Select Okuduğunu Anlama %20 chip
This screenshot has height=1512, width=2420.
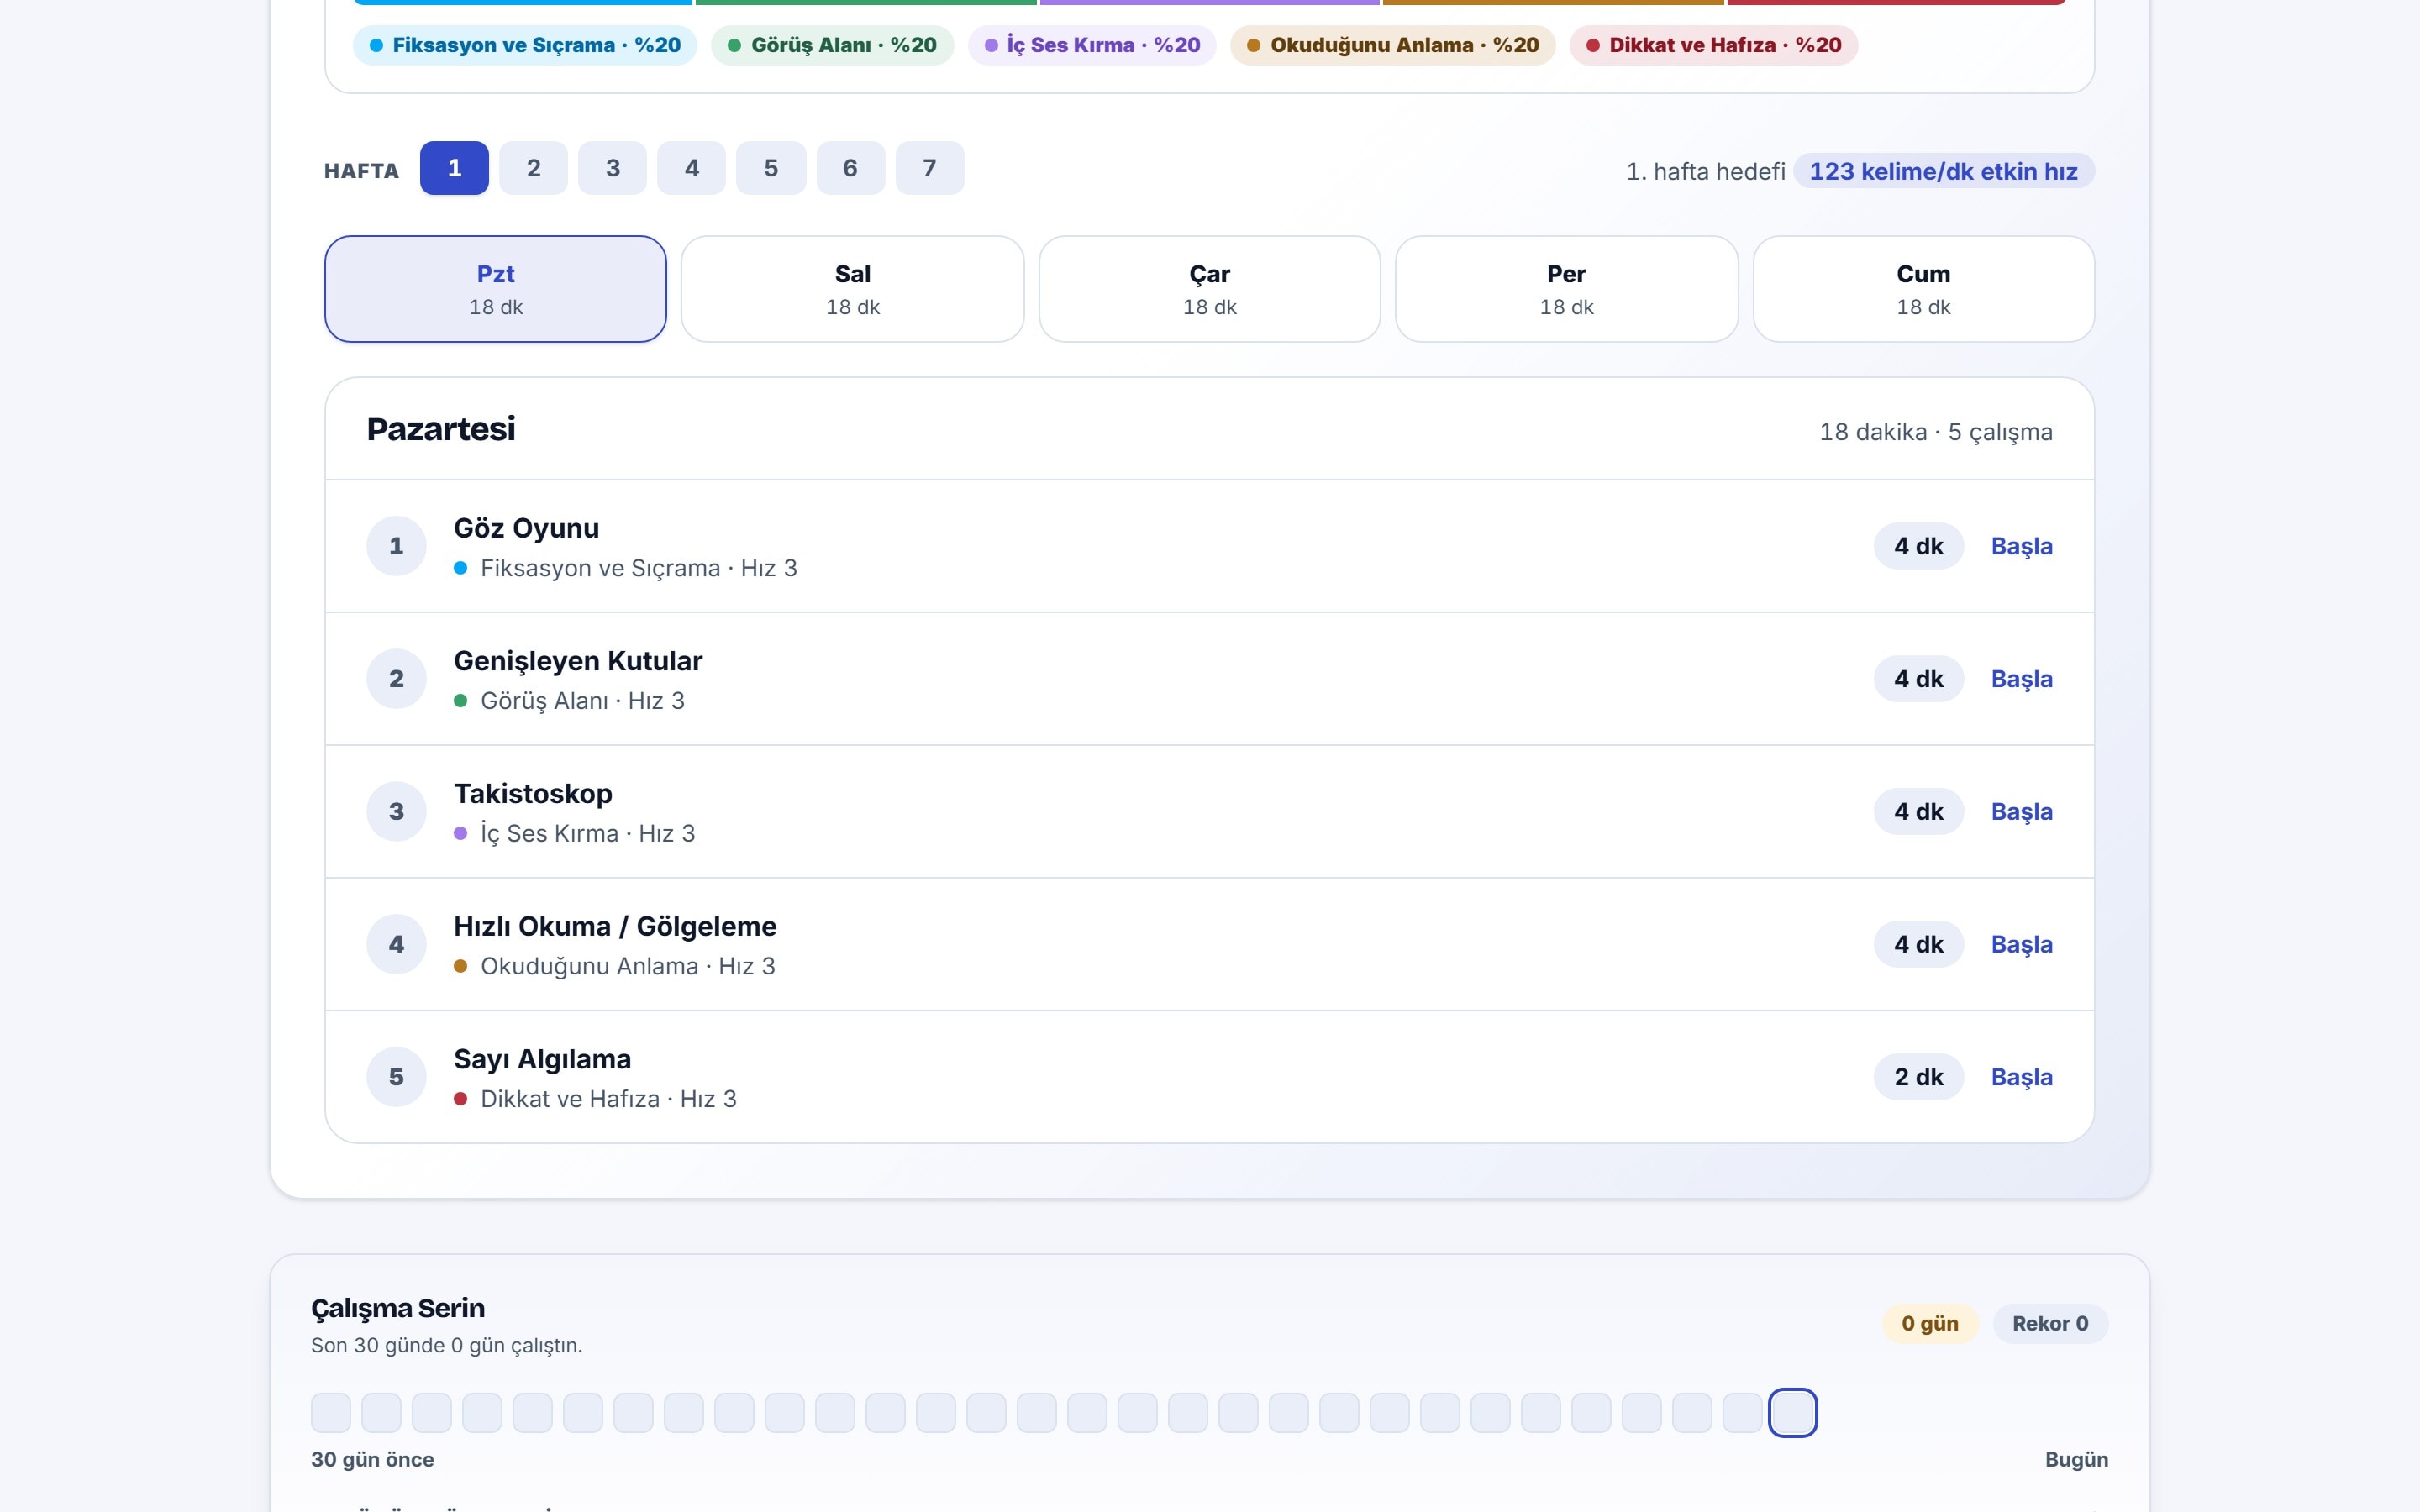click(x=1393, y=45)
